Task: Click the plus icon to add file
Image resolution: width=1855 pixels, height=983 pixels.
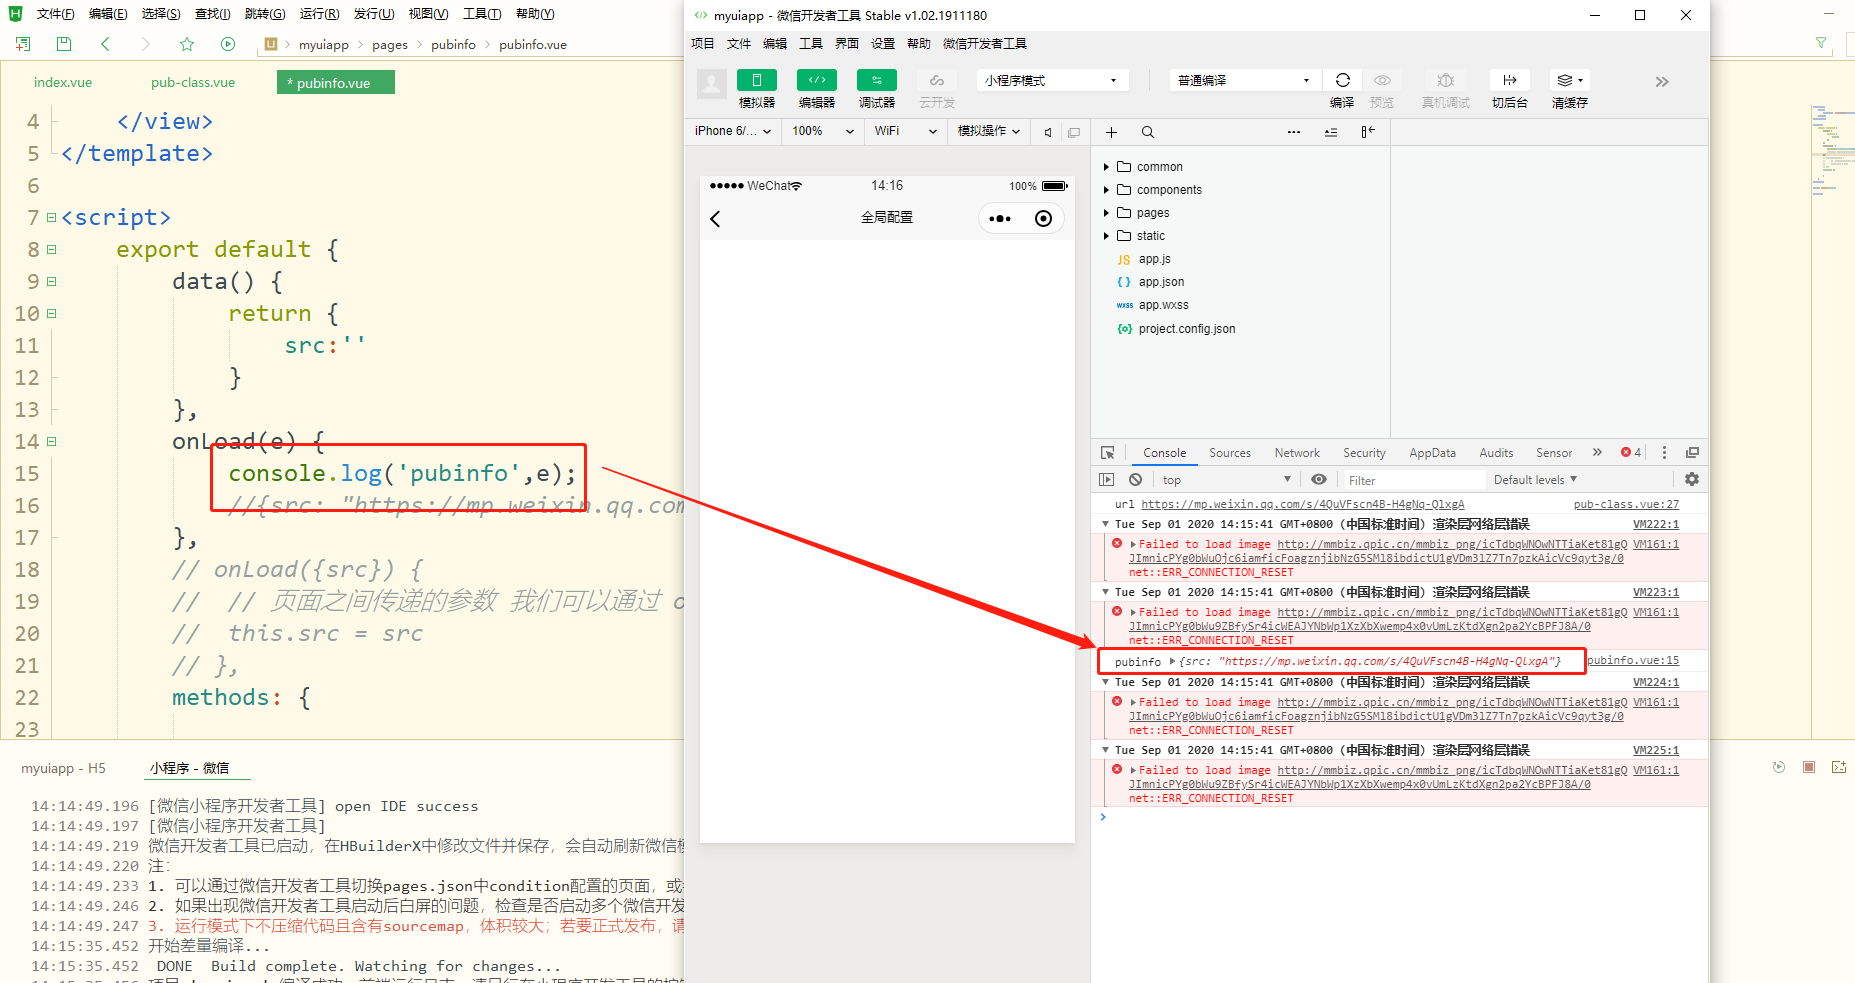Action: 1111,132
